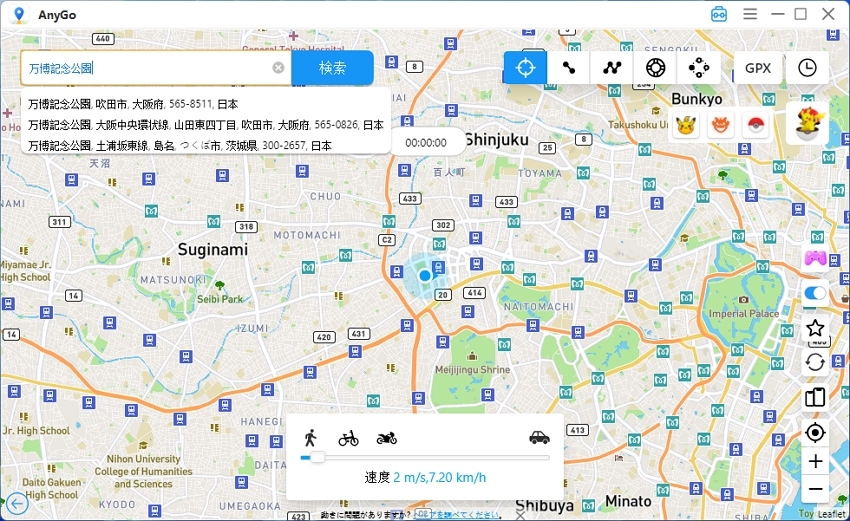Choose the walking speed icon
This screenshot has width=850, height=521.
(311, 438)
